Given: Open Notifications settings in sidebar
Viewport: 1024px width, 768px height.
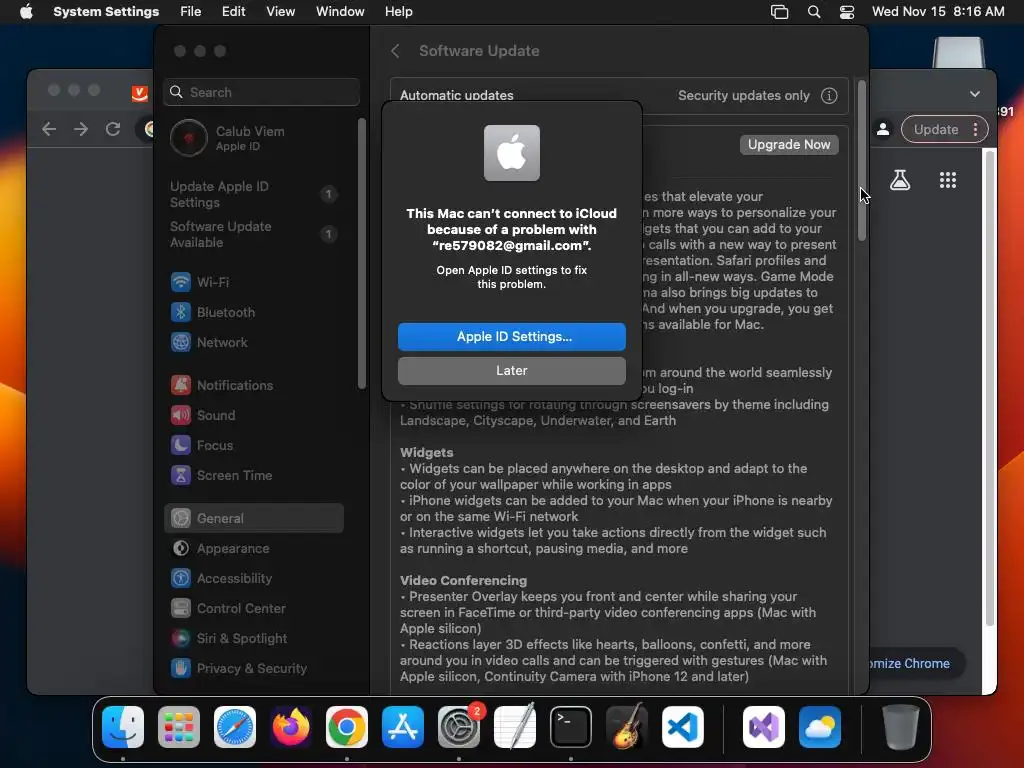Looking at the screenshot, I should click(253, 385).
